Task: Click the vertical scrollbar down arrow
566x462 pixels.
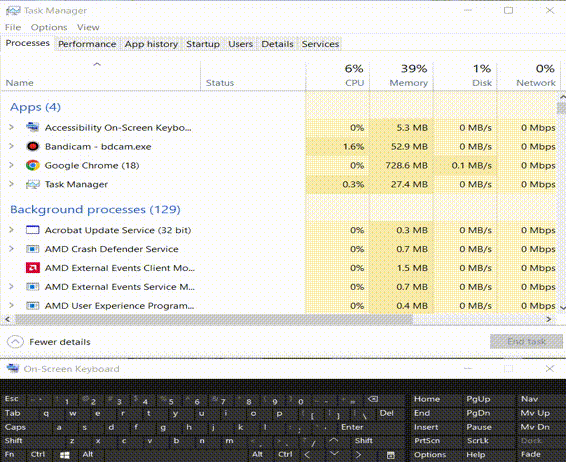Action: (x=562, y=308)
